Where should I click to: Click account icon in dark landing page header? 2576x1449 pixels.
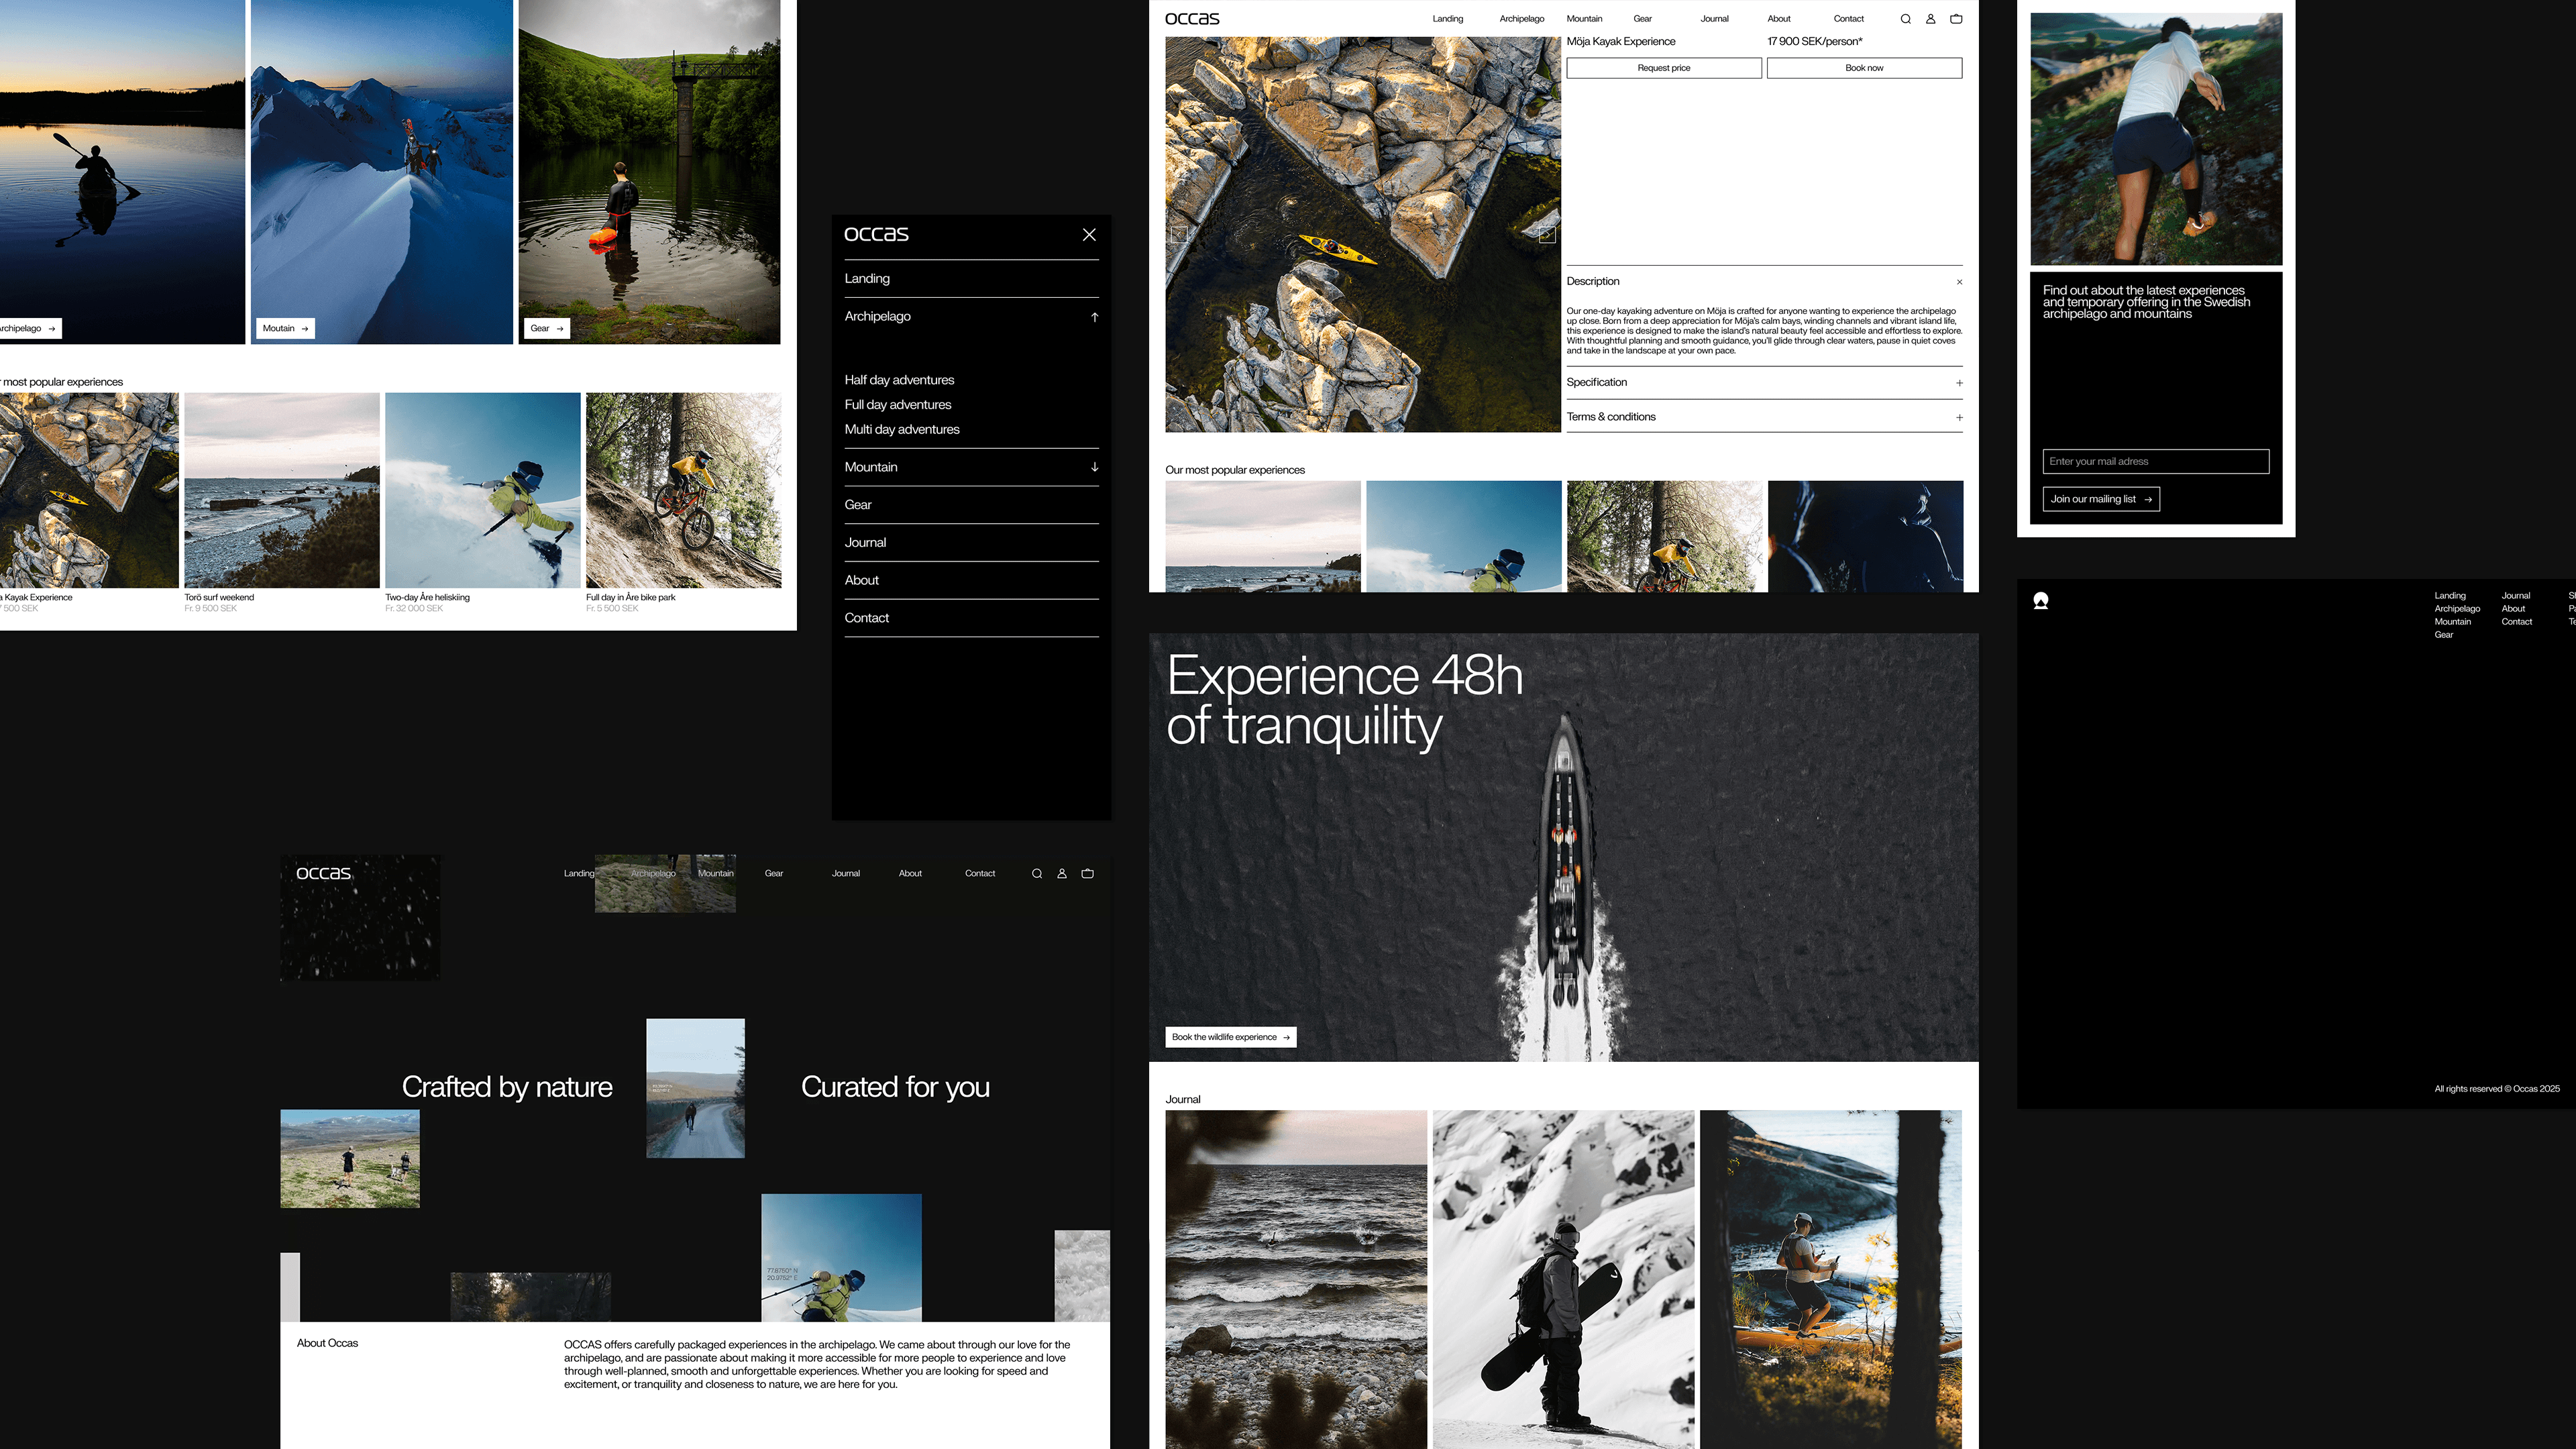[1062, 874]
